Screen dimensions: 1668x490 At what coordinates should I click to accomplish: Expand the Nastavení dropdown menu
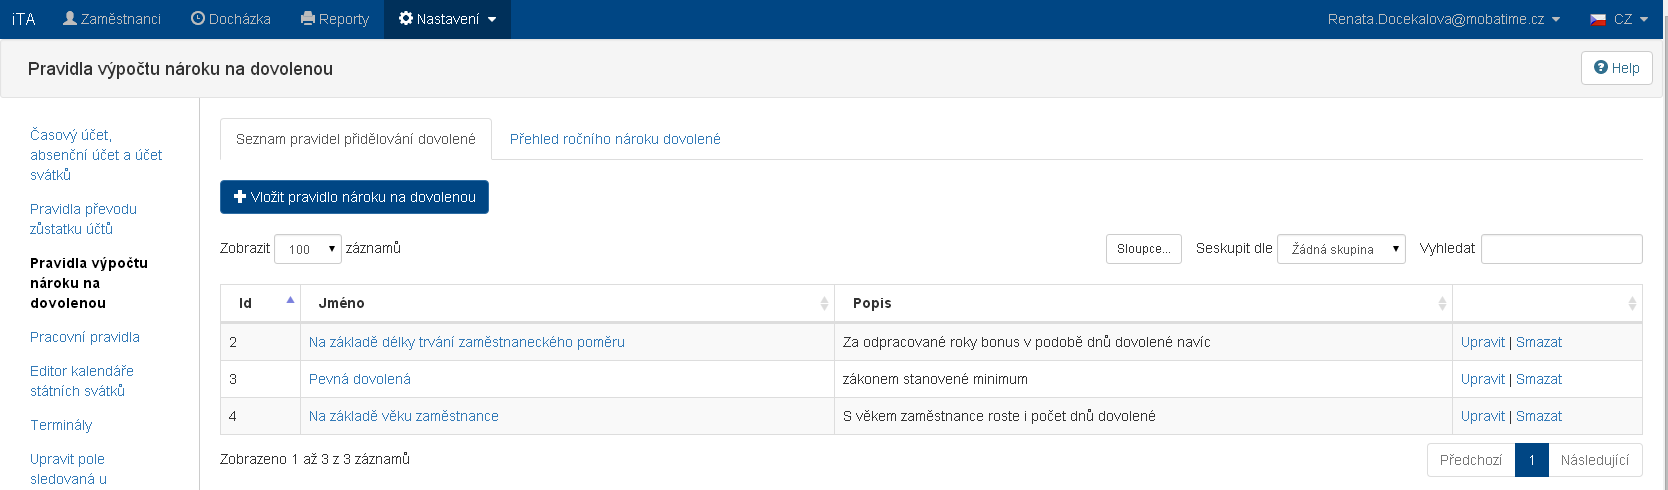[447, 19]
